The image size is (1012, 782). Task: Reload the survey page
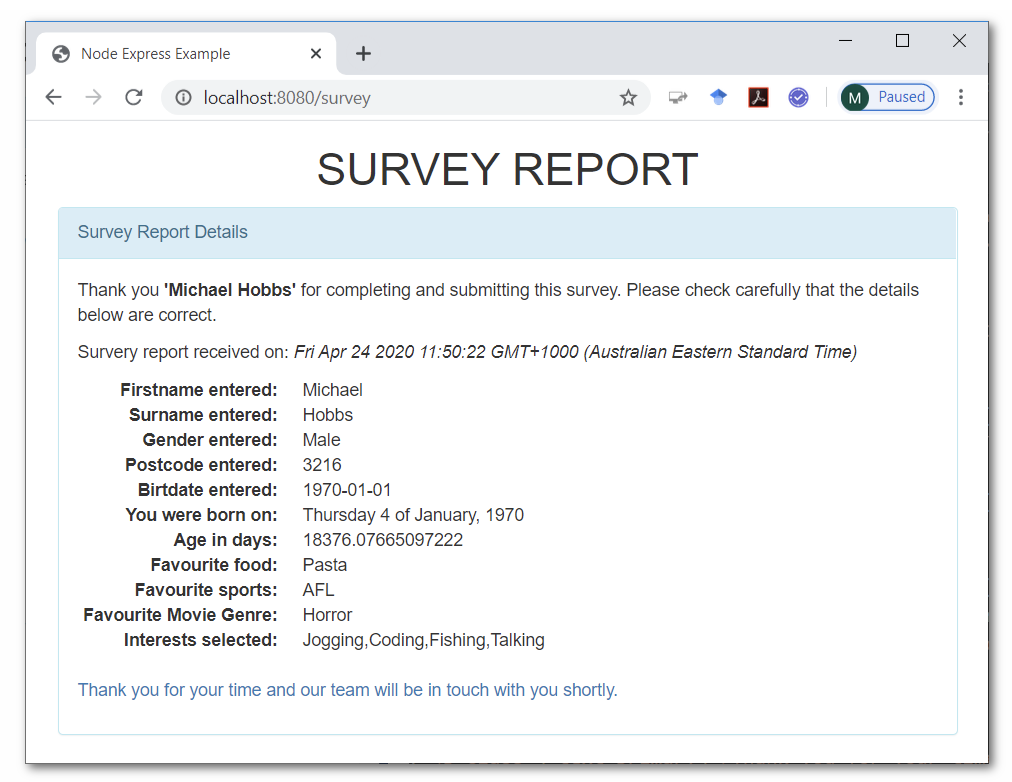[134, 97]
